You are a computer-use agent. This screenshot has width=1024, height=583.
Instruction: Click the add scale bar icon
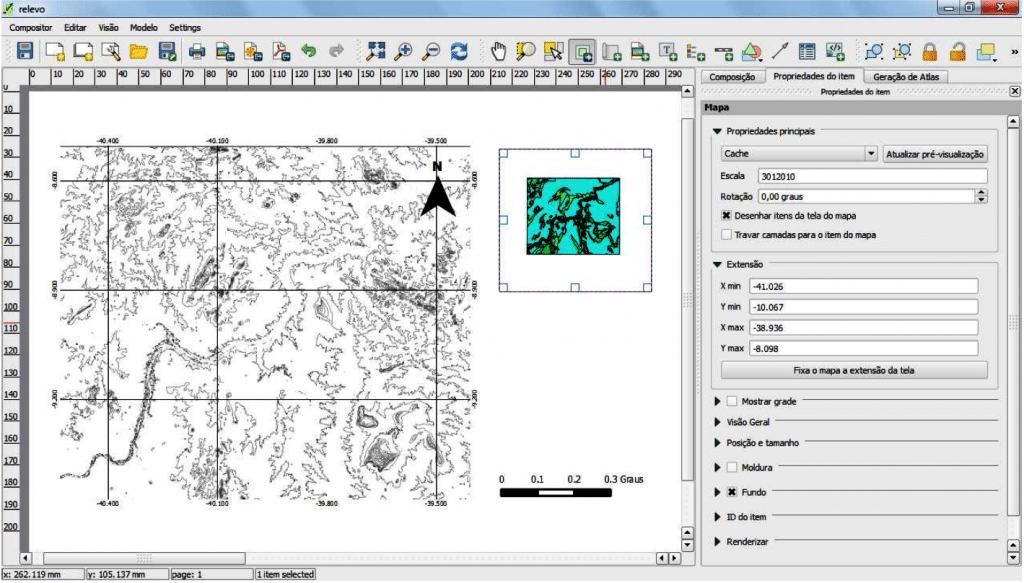(x=723, y=50)
